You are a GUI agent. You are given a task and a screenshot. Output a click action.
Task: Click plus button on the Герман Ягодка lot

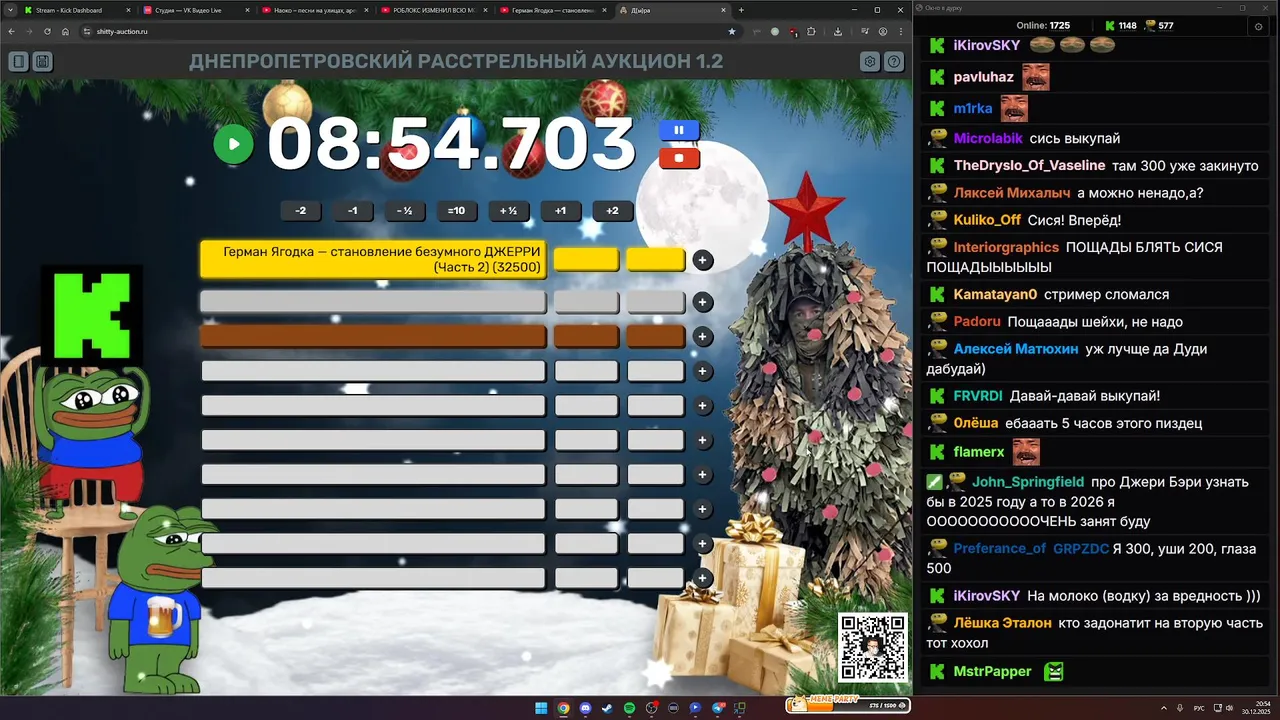tap(703, 260)
